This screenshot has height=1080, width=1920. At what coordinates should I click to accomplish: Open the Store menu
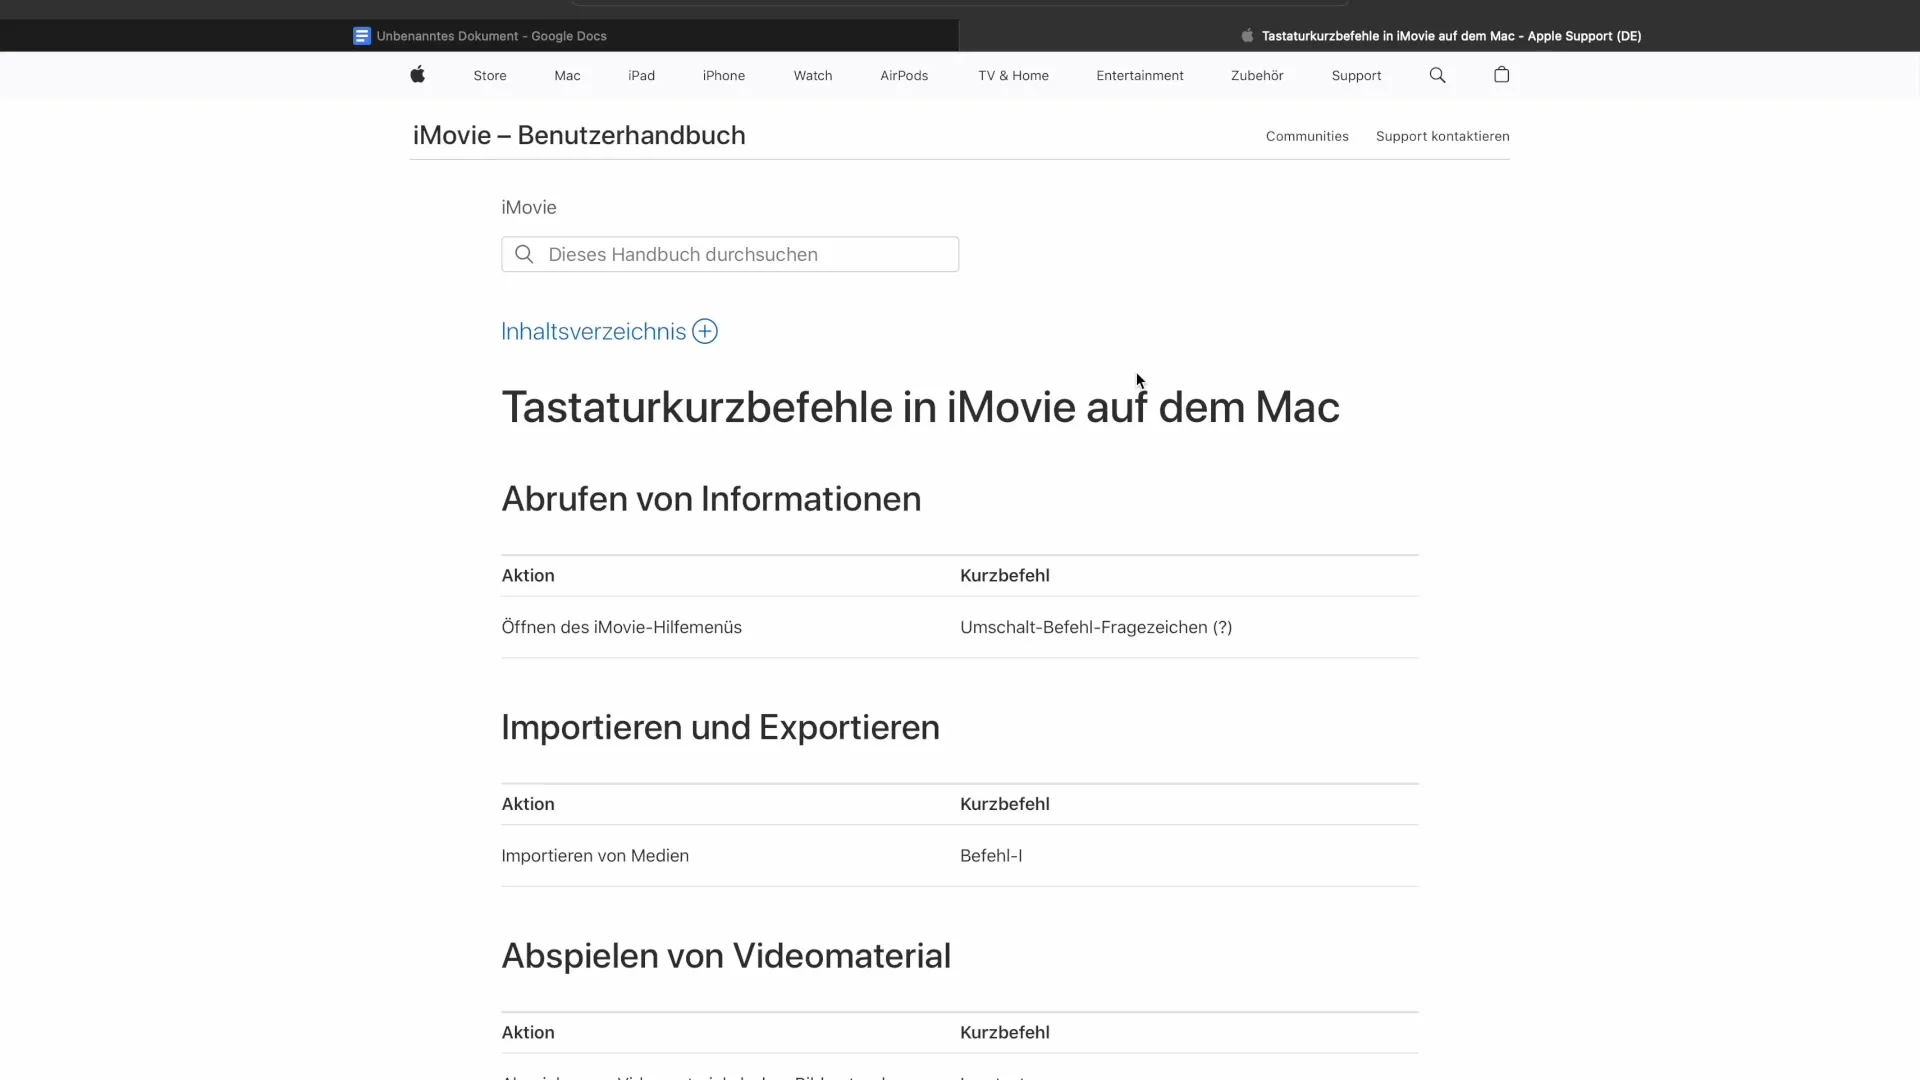(490, 76)
